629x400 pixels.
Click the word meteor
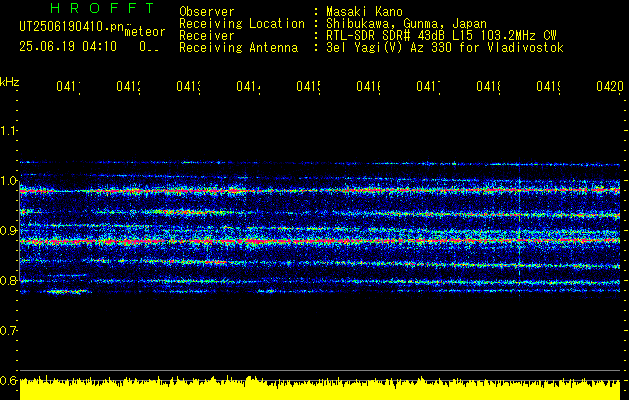(x=145, y=32)
